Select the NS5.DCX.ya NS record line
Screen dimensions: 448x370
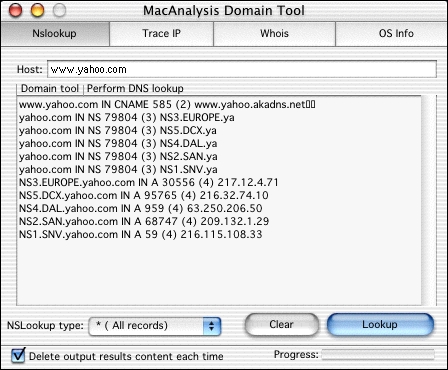(x=118, y=131)
